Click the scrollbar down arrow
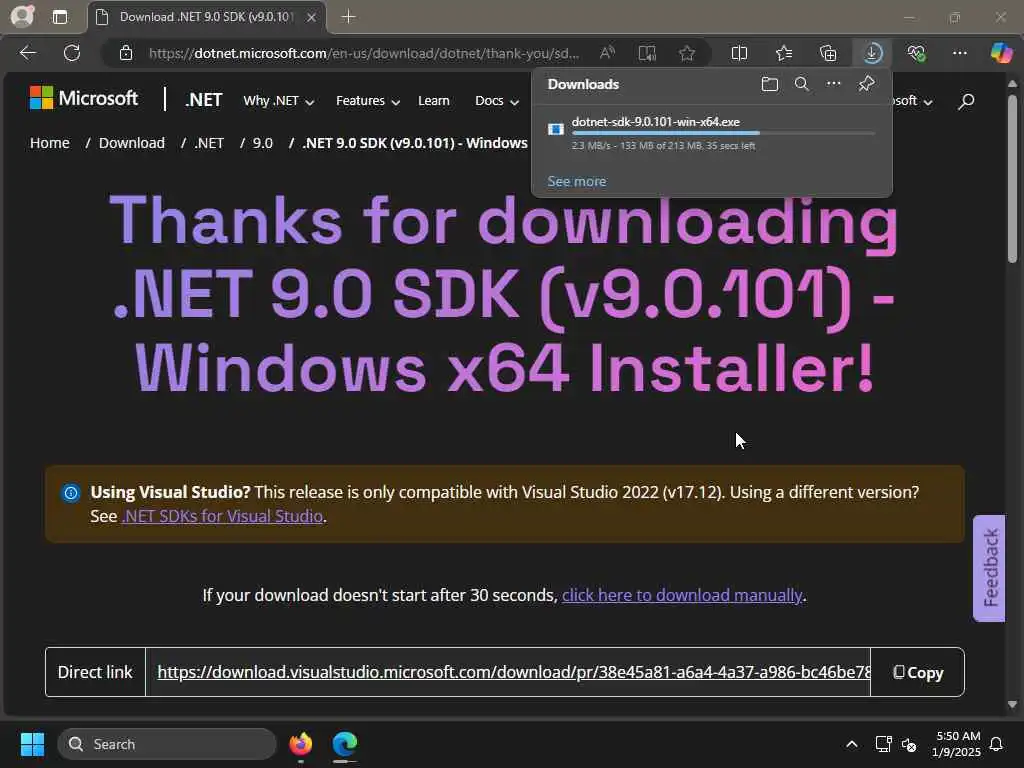This screenshot has height=768, width=1024. 1012,705
